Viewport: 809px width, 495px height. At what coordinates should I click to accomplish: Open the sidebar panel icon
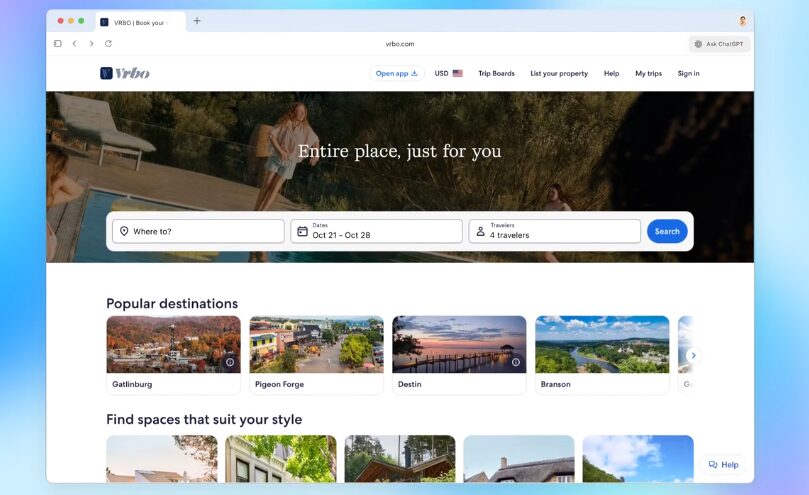coord(58,43)
